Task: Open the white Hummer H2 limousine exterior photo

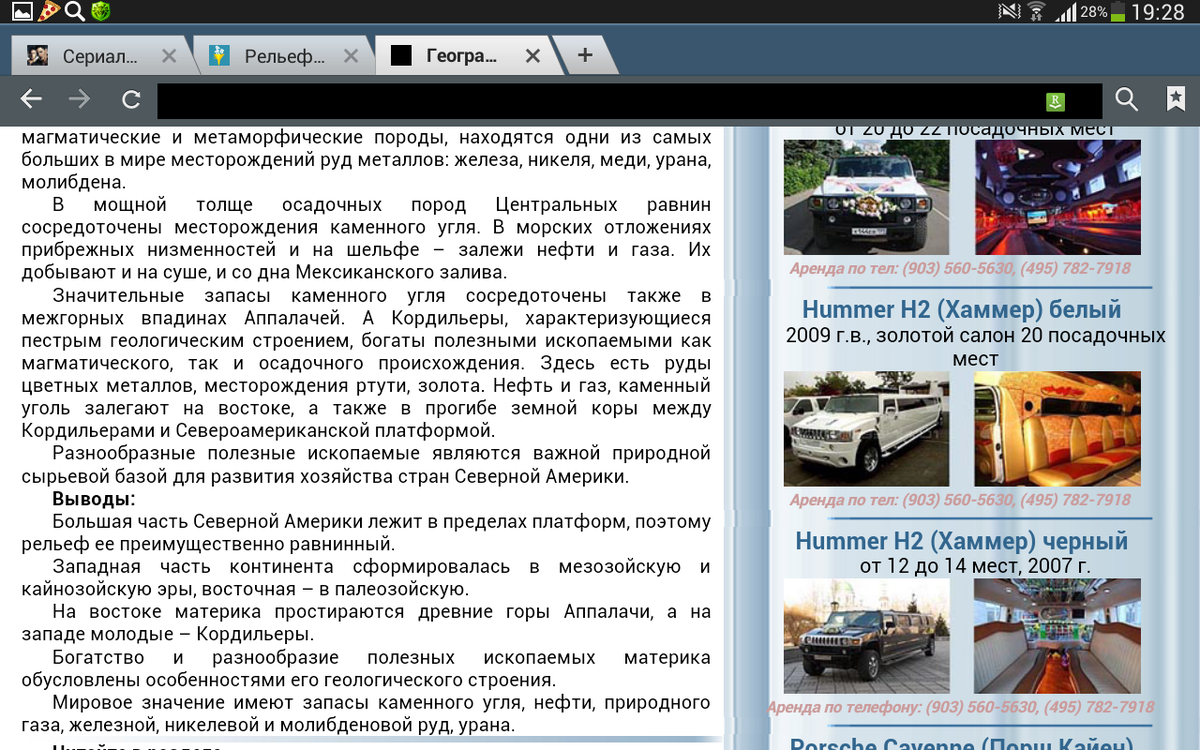Action: [866, 429]
